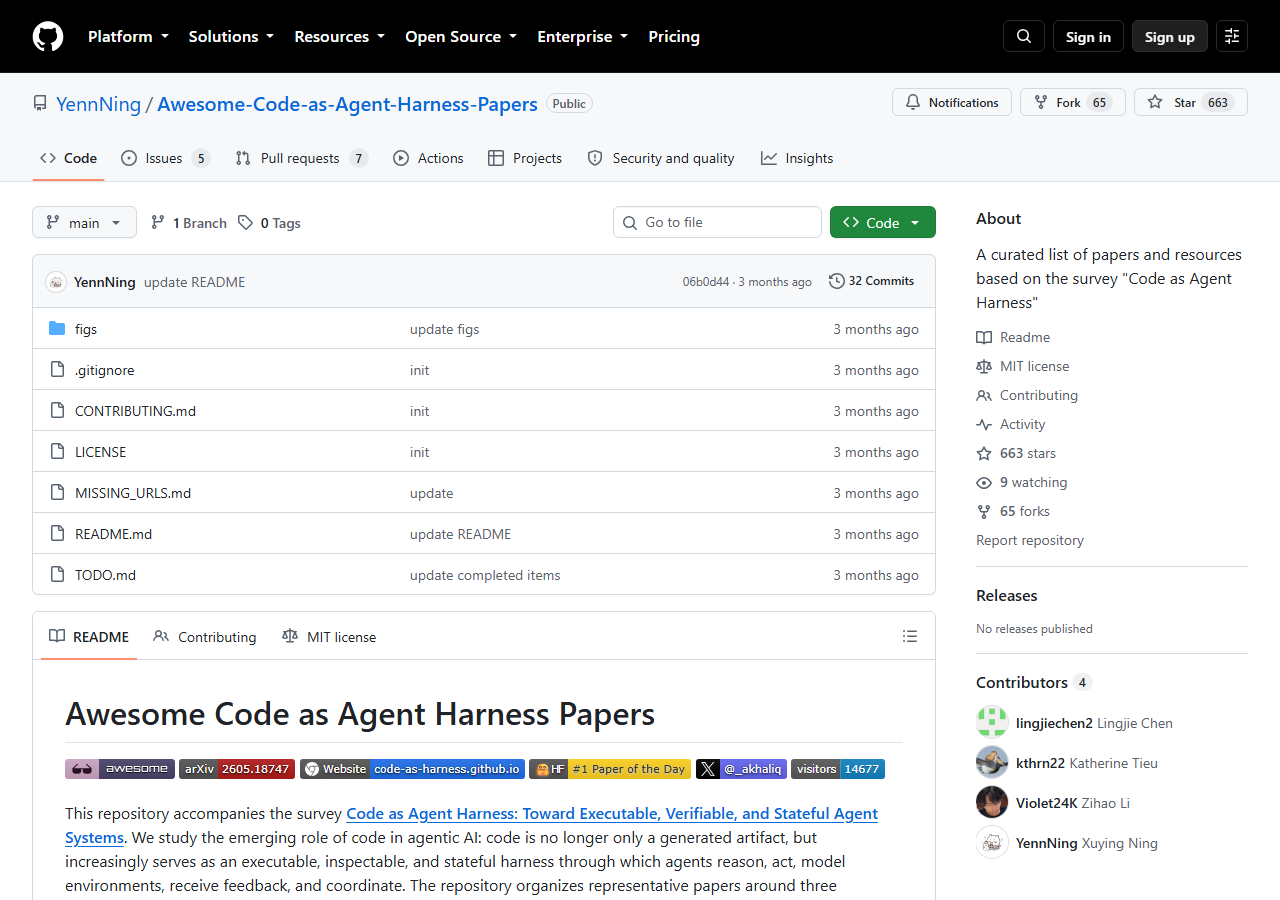Open the README.md file
This screenshot has width=1280, height=900.
pos(113,534)
